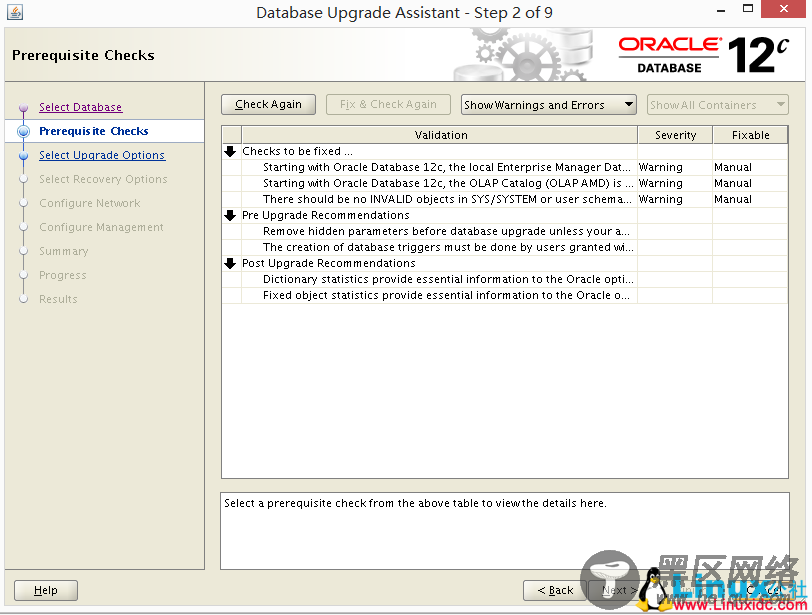Select the 'Remove hidden parameters' recommendation row

505,231
